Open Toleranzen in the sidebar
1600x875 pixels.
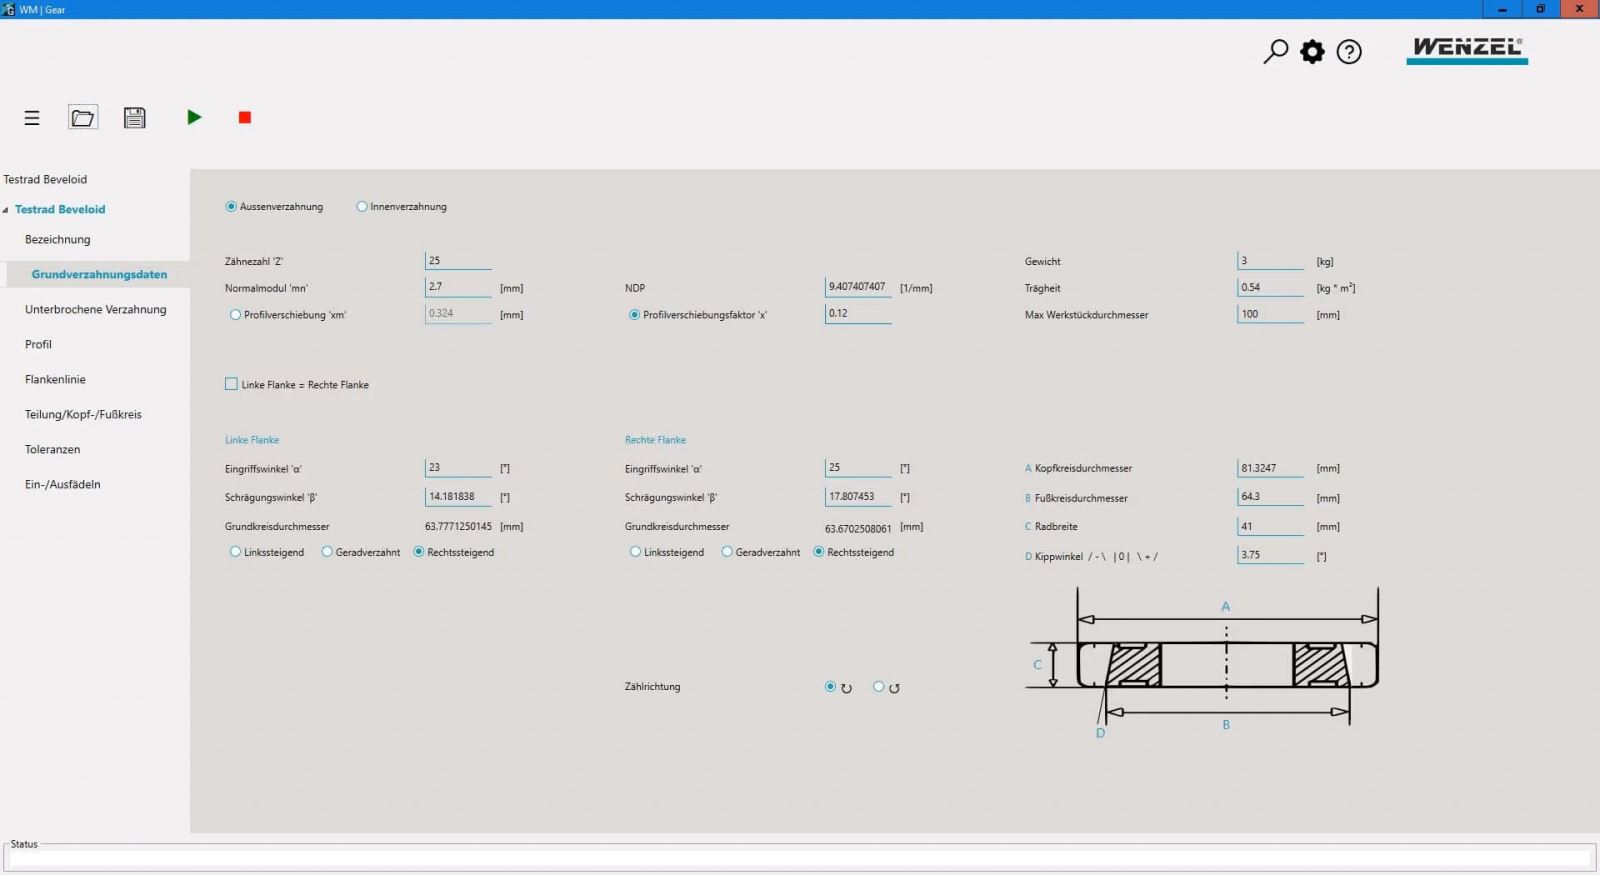click(x=52, y=449)
